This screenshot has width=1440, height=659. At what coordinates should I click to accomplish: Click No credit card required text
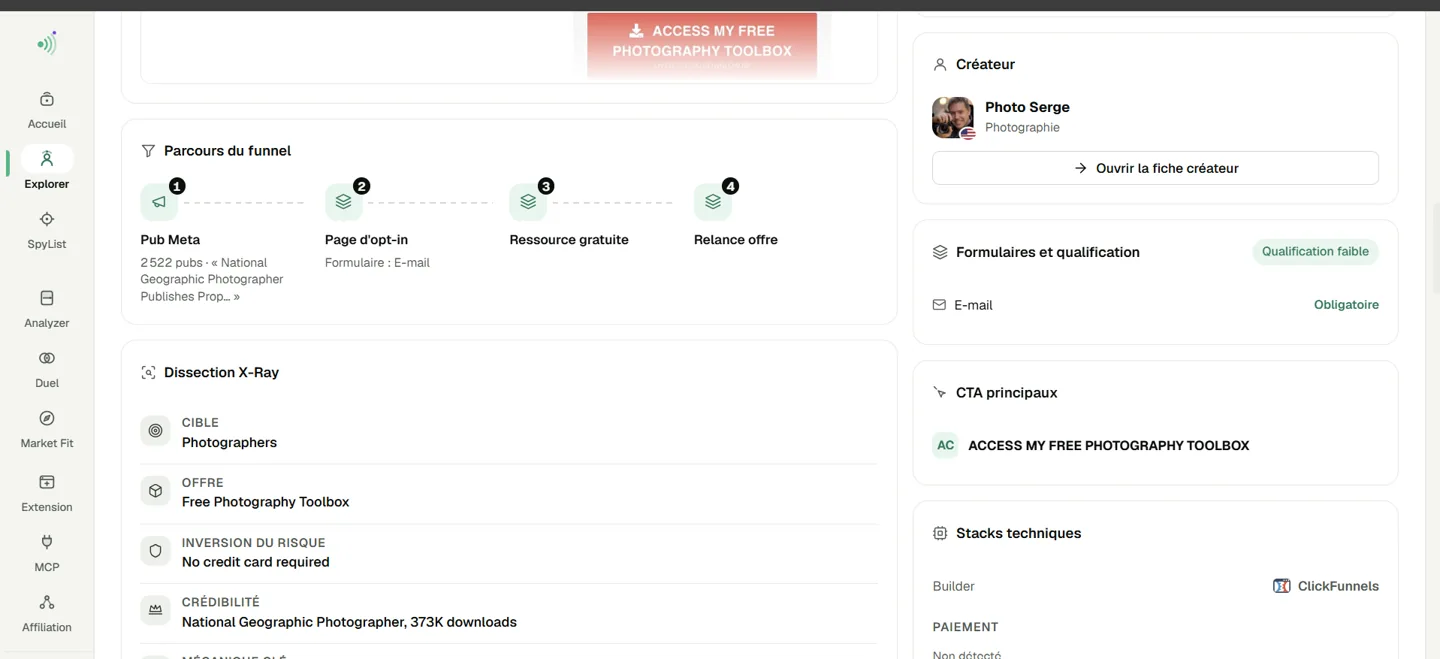[255, 562]
